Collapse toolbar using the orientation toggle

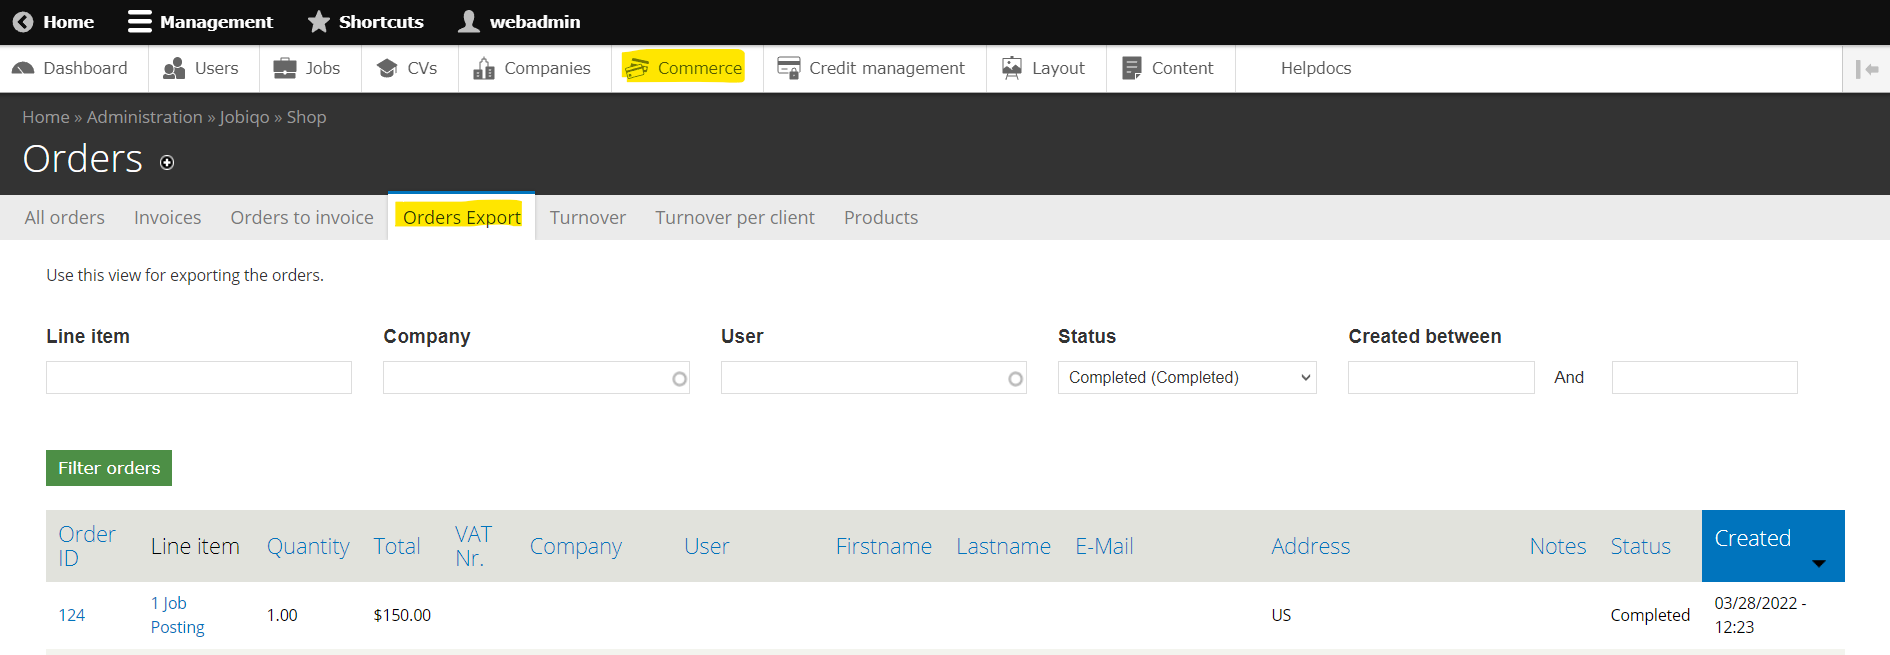tap(1866, 69)
